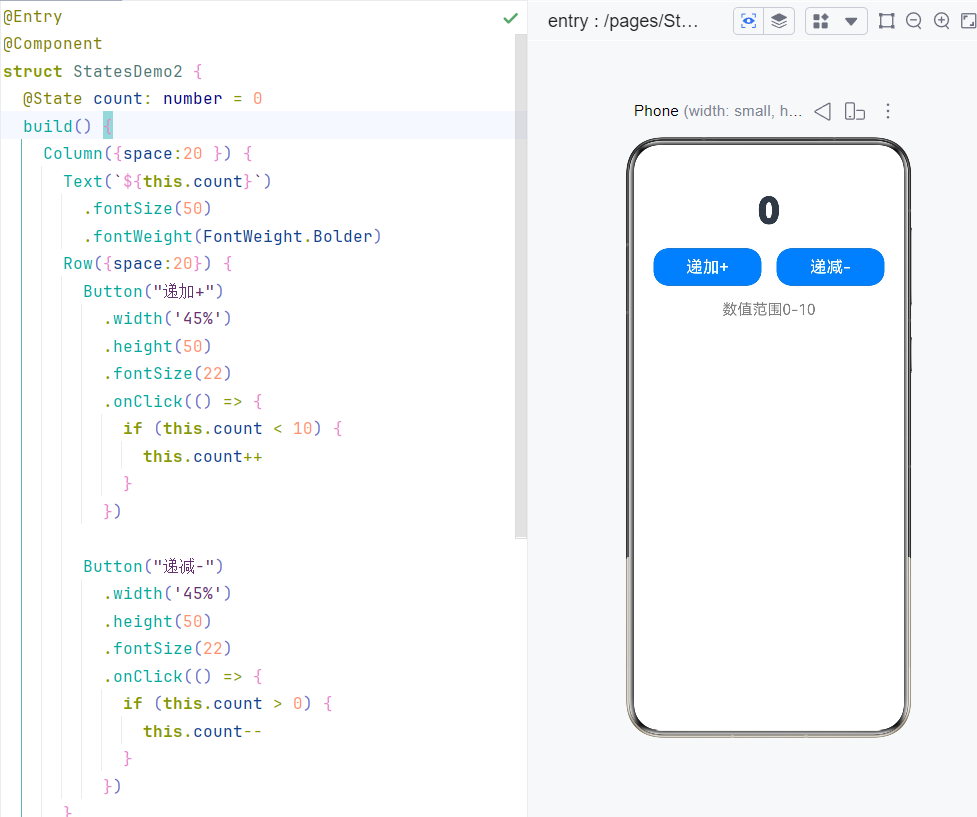Click the editor vertical scrollbar

coord(521,285)
